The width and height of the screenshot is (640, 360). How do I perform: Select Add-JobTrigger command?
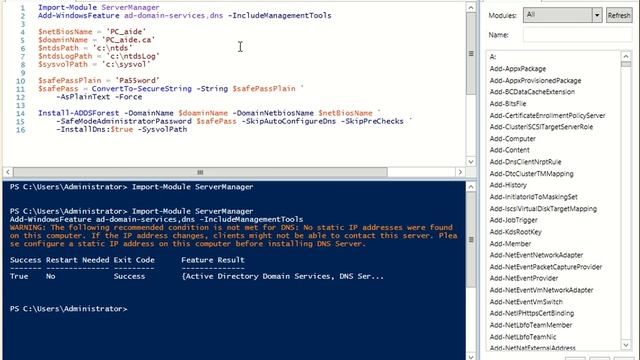pos(513,220)
